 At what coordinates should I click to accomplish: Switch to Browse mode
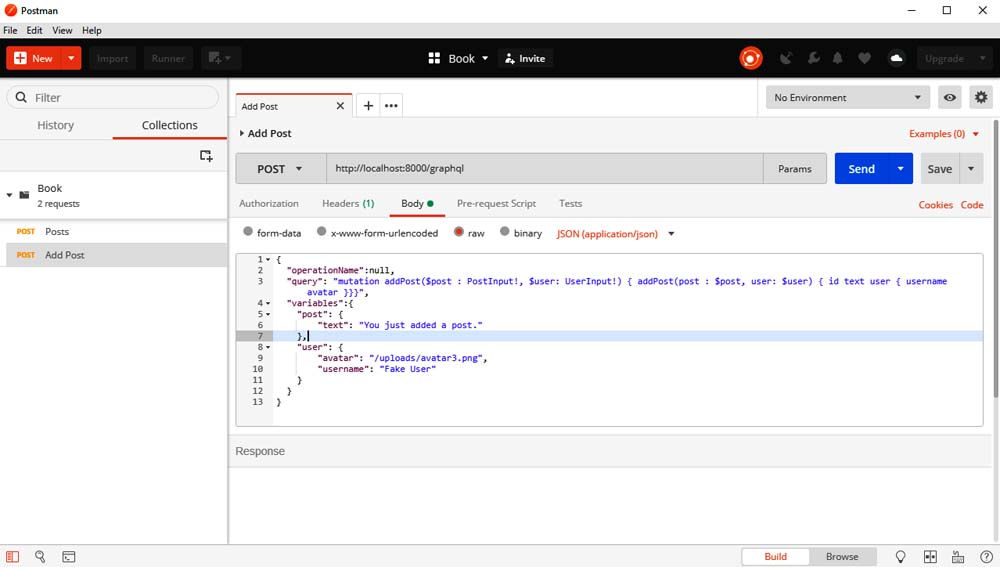pos(842,557)
